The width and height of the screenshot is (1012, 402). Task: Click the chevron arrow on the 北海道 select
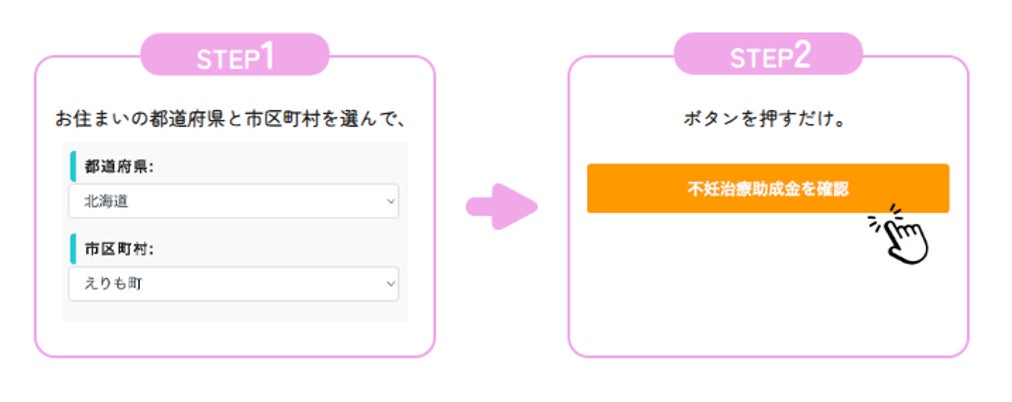pos(390,201)
